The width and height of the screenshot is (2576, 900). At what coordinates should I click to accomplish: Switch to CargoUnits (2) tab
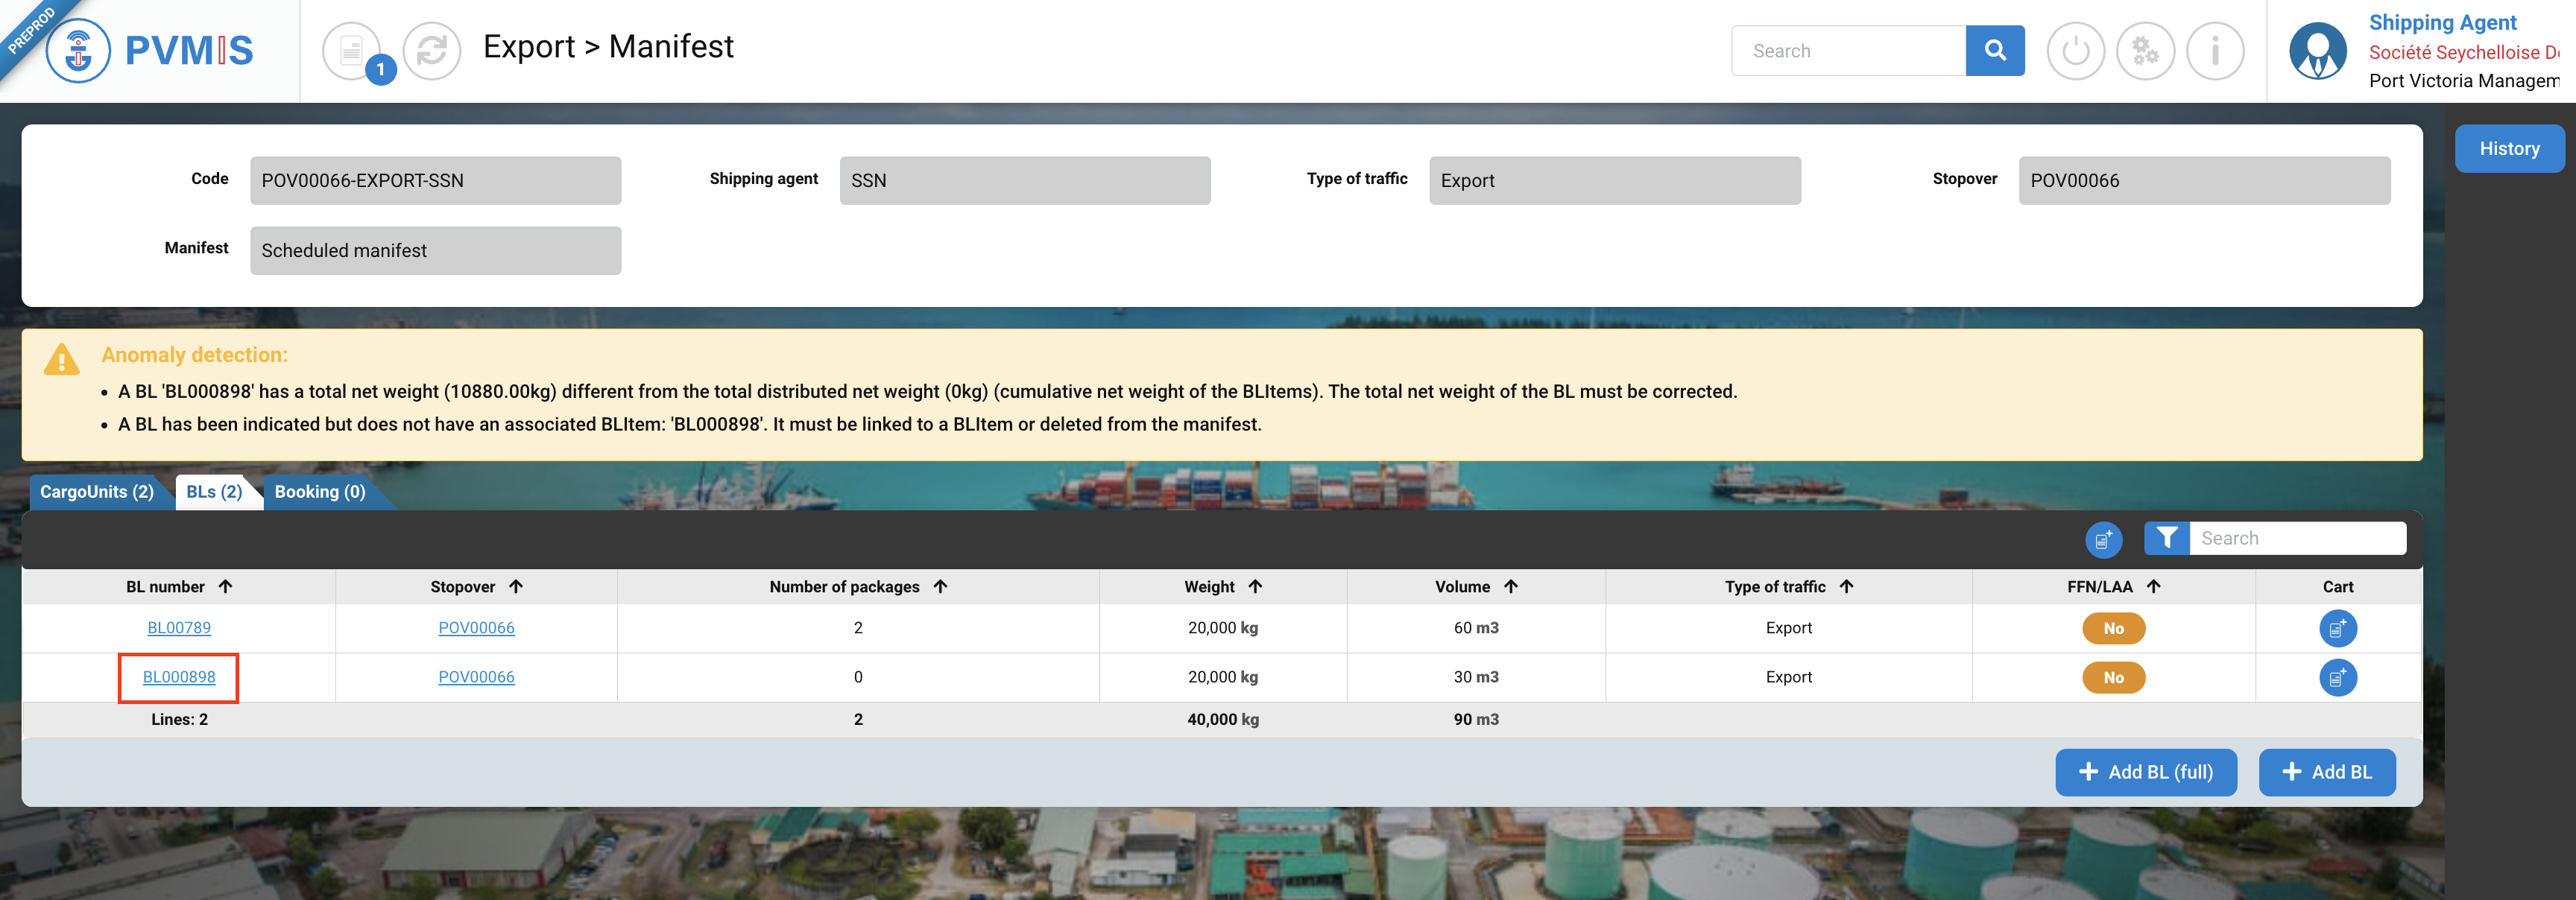[x=97, y=491]
